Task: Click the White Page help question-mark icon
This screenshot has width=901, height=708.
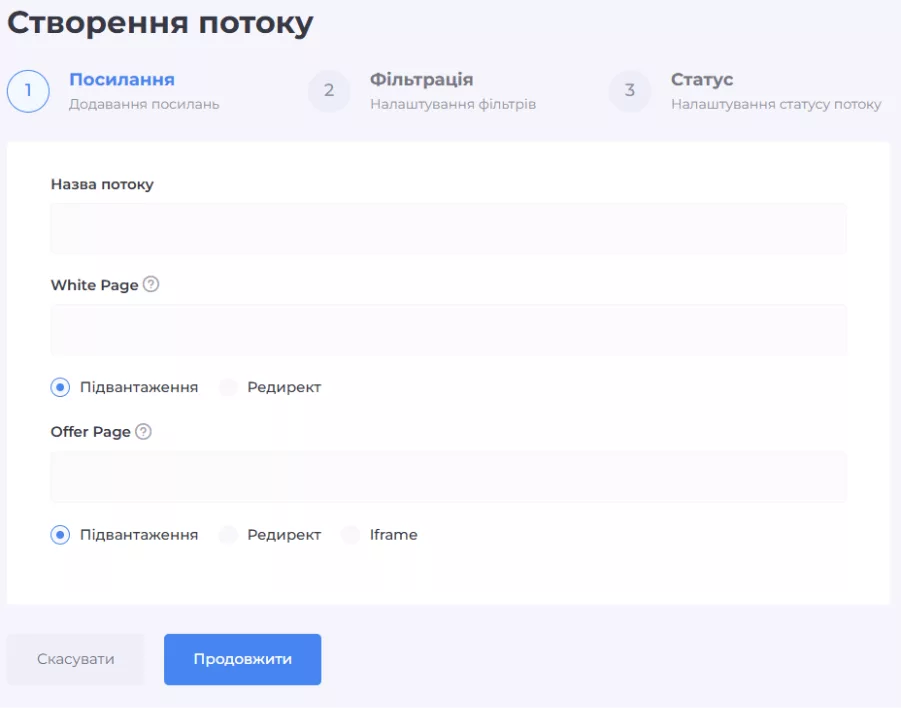Action: click(x=151, y=284)
